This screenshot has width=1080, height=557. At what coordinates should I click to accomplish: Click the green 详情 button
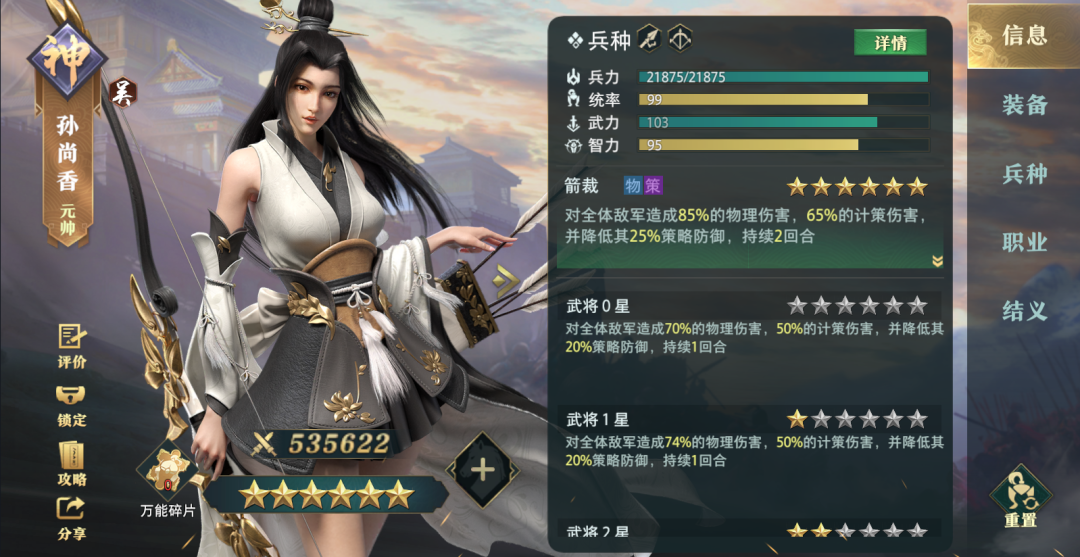891,43
